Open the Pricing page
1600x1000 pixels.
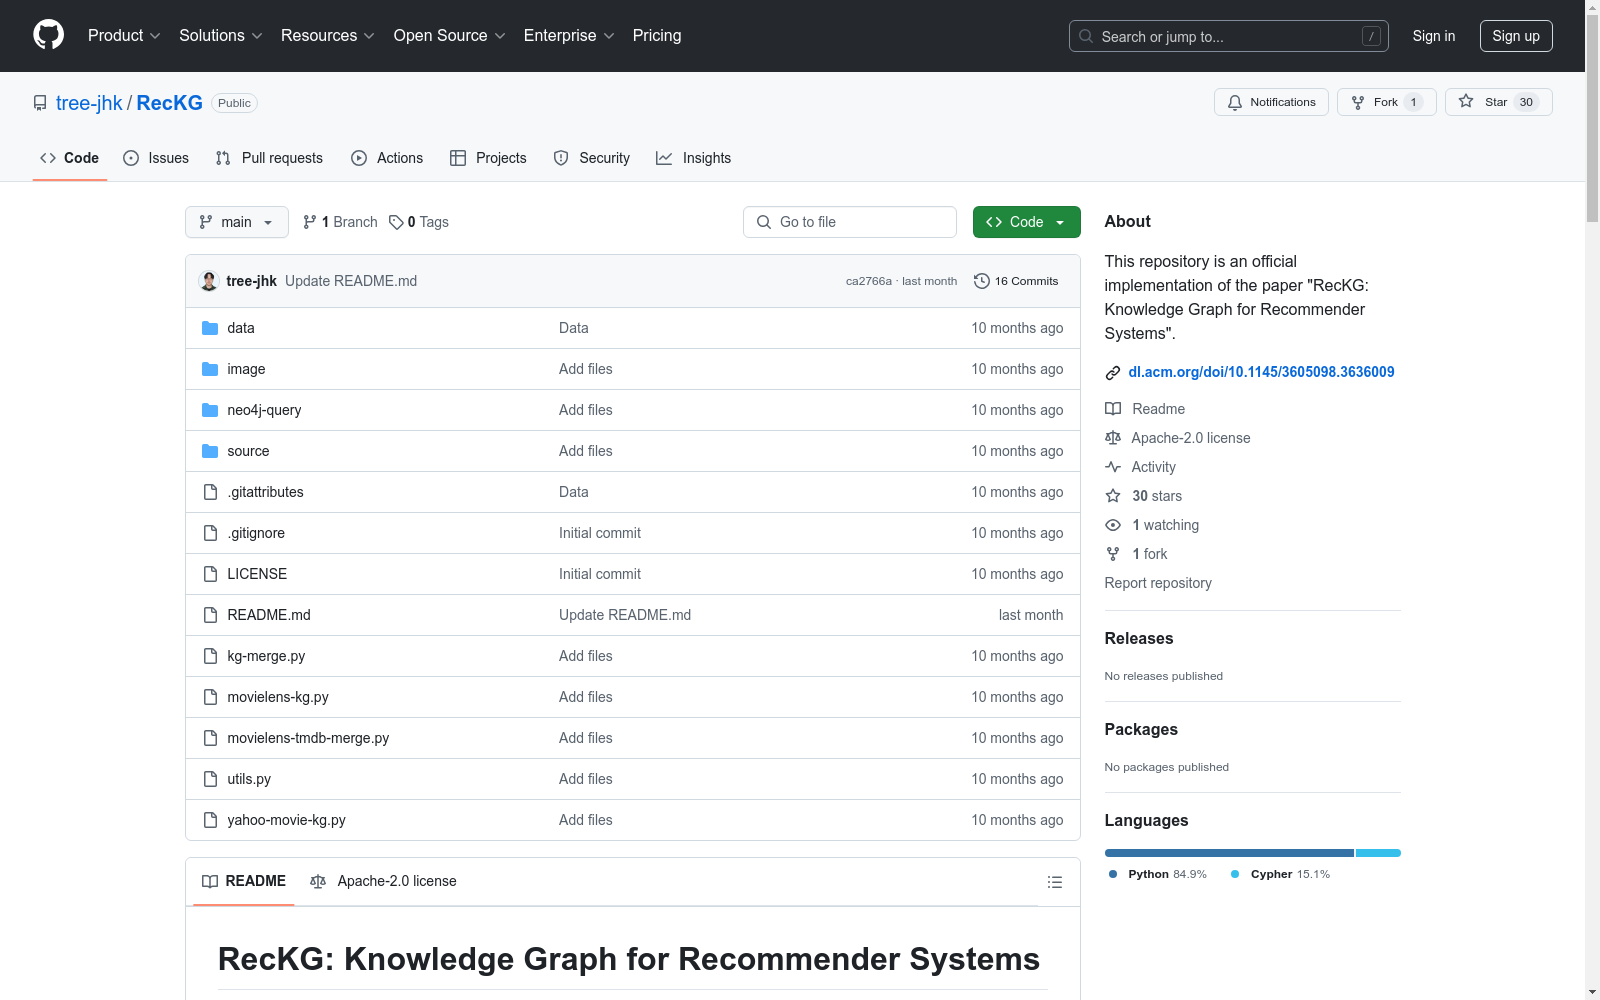657,35
